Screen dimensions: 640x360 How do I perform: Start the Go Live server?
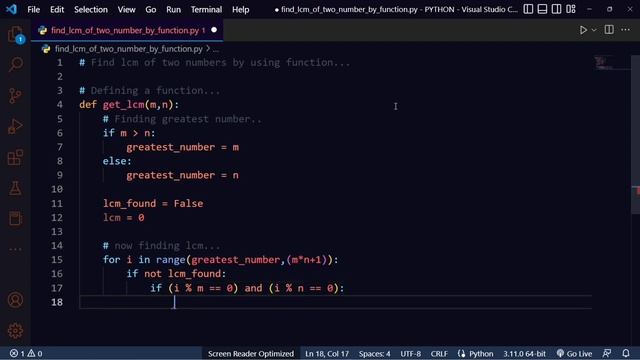coord(574,353)
